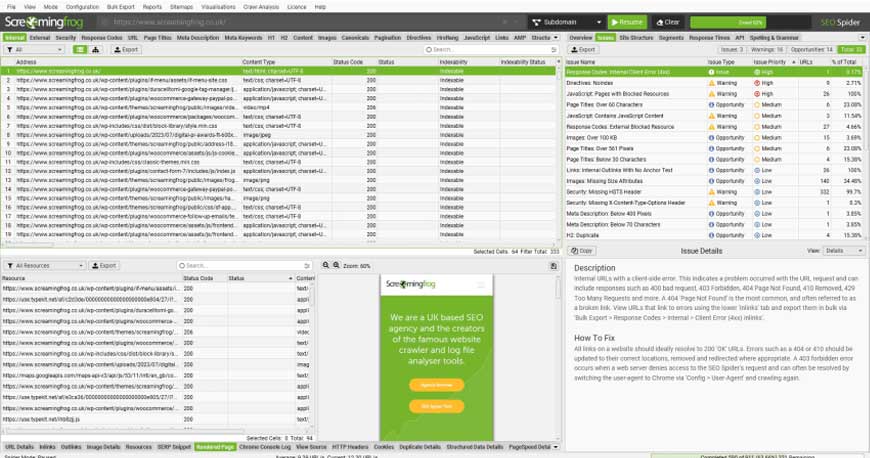Expand more lower tabs arrow after PageSpeed

click(x=555, y=447)
